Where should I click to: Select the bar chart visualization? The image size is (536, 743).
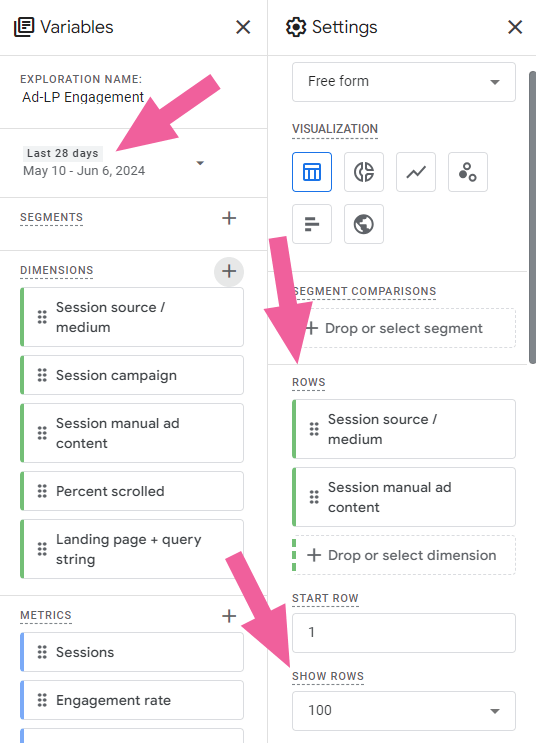(x=312, y=224)
